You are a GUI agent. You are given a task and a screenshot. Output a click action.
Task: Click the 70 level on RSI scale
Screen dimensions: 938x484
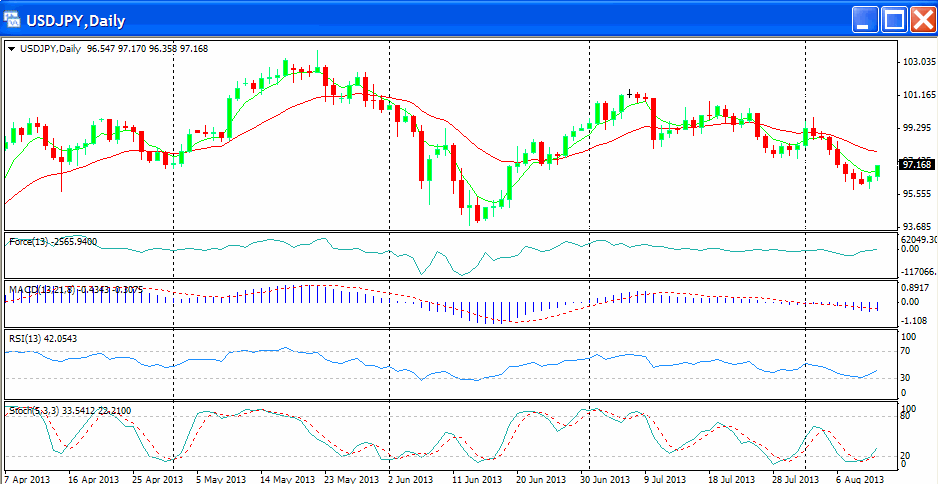(x=905, y=351)
